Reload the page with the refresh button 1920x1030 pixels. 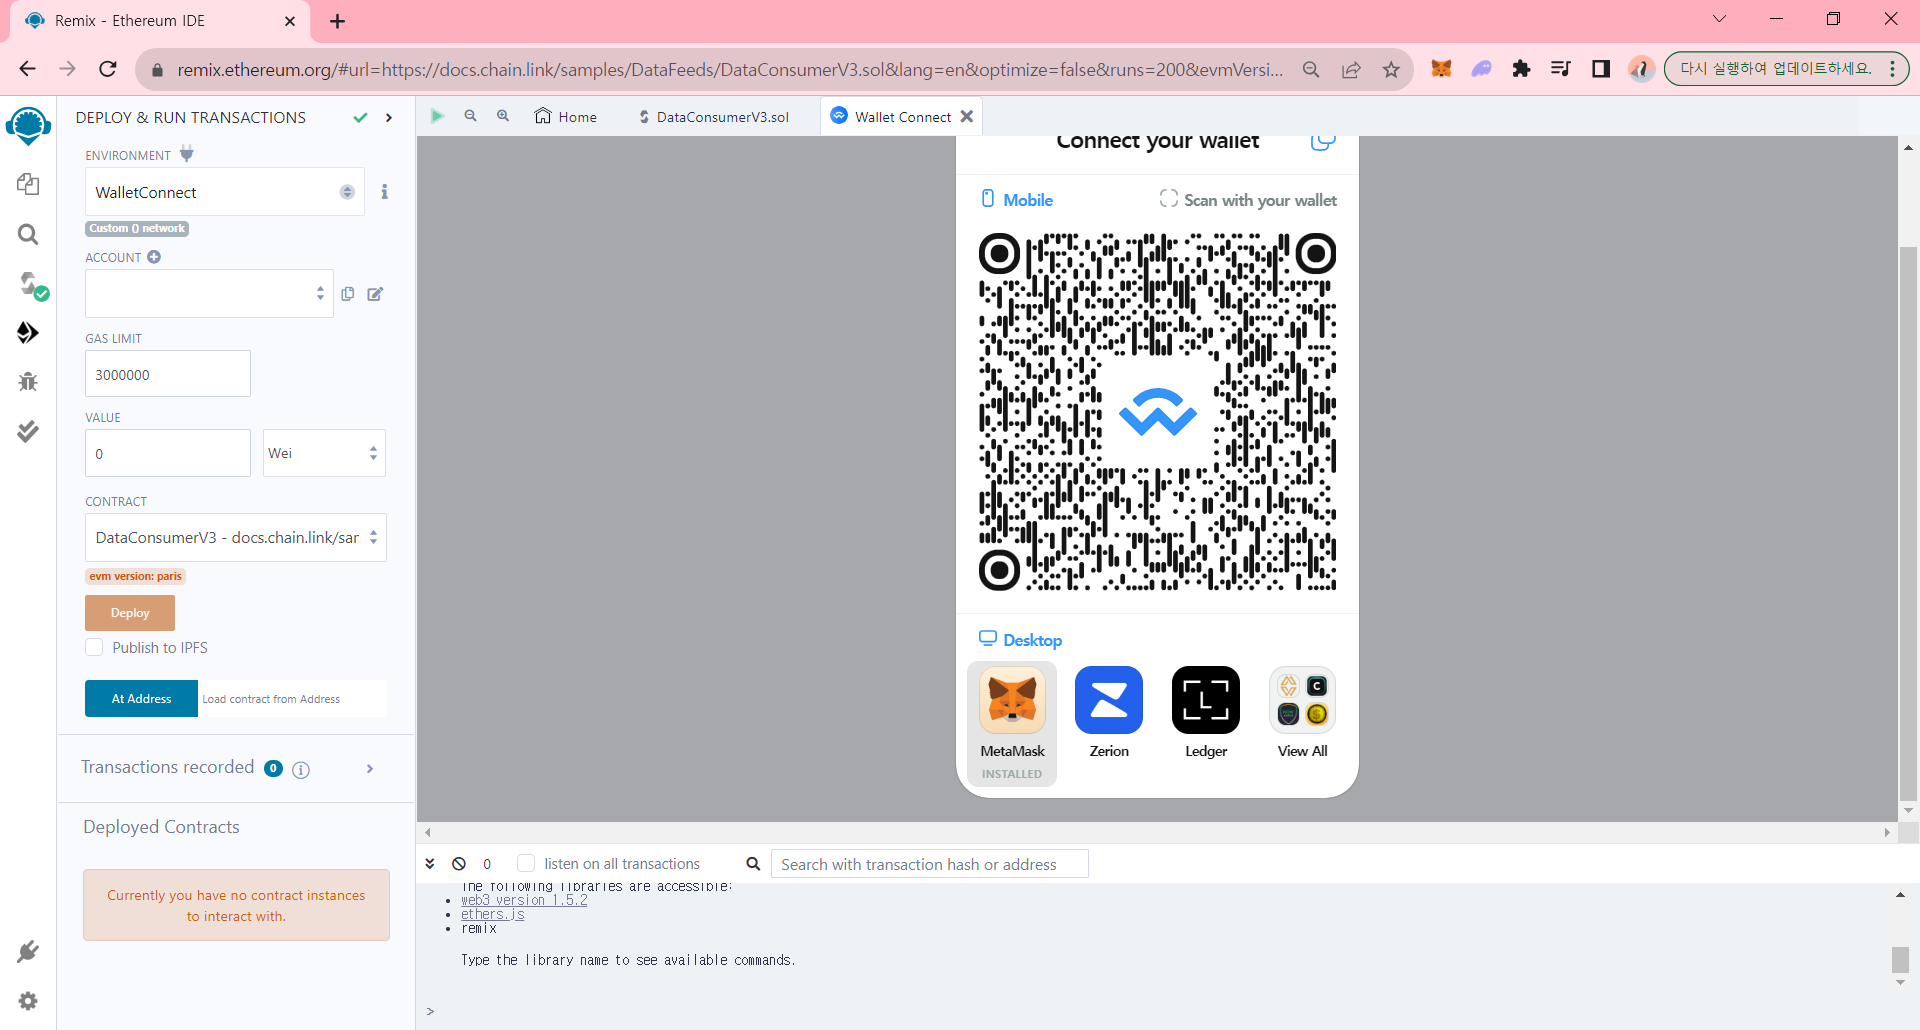(108, 69)
